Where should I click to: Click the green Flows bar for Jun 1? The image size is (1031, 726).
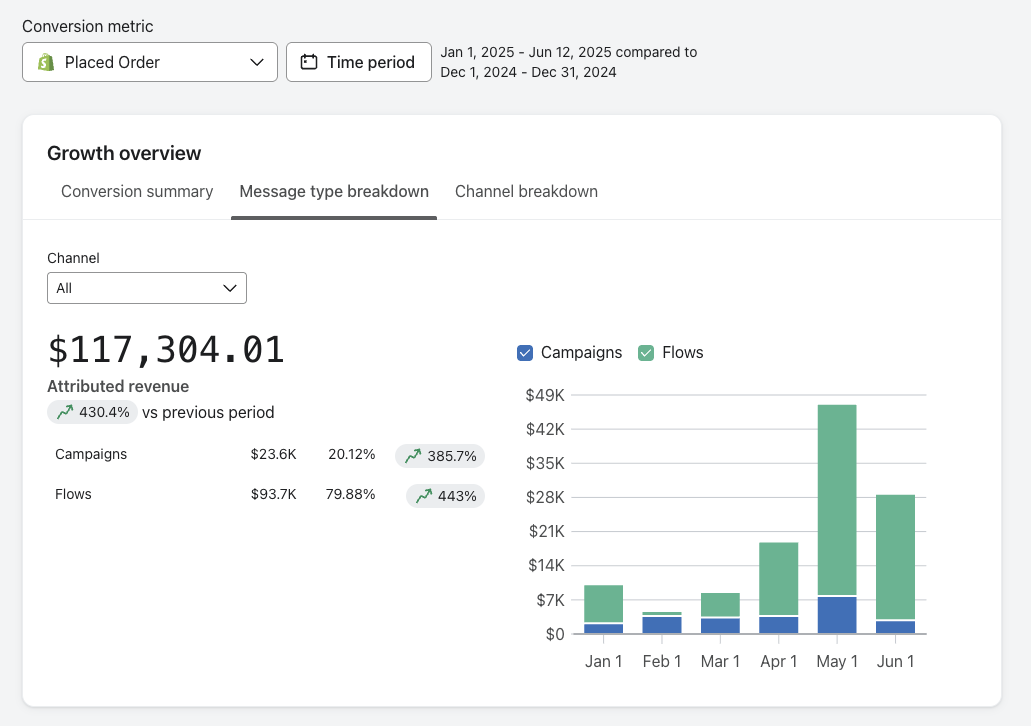[x=896, y=557]
